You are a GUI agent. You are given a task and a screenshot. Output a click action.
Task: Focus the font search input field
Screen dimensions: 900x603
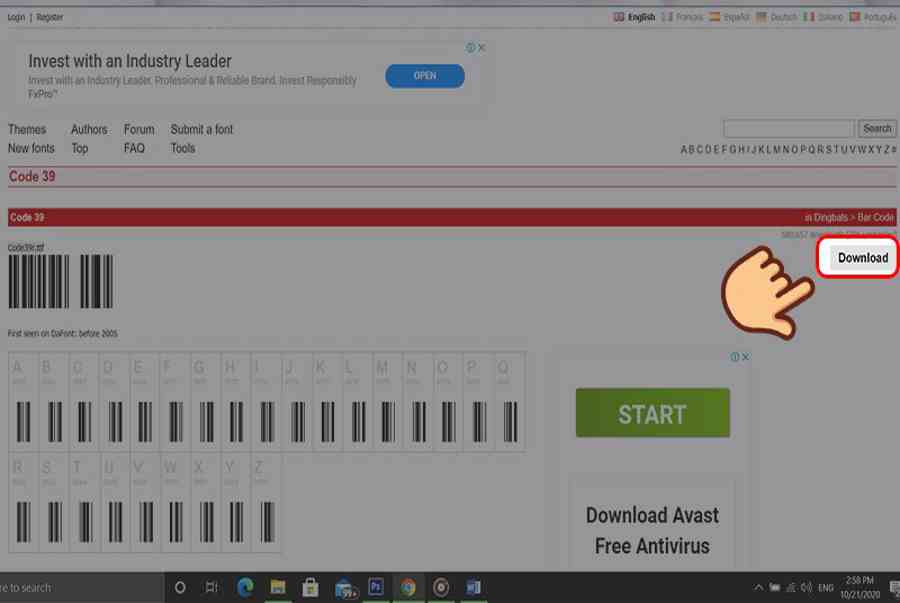(789, 129)
